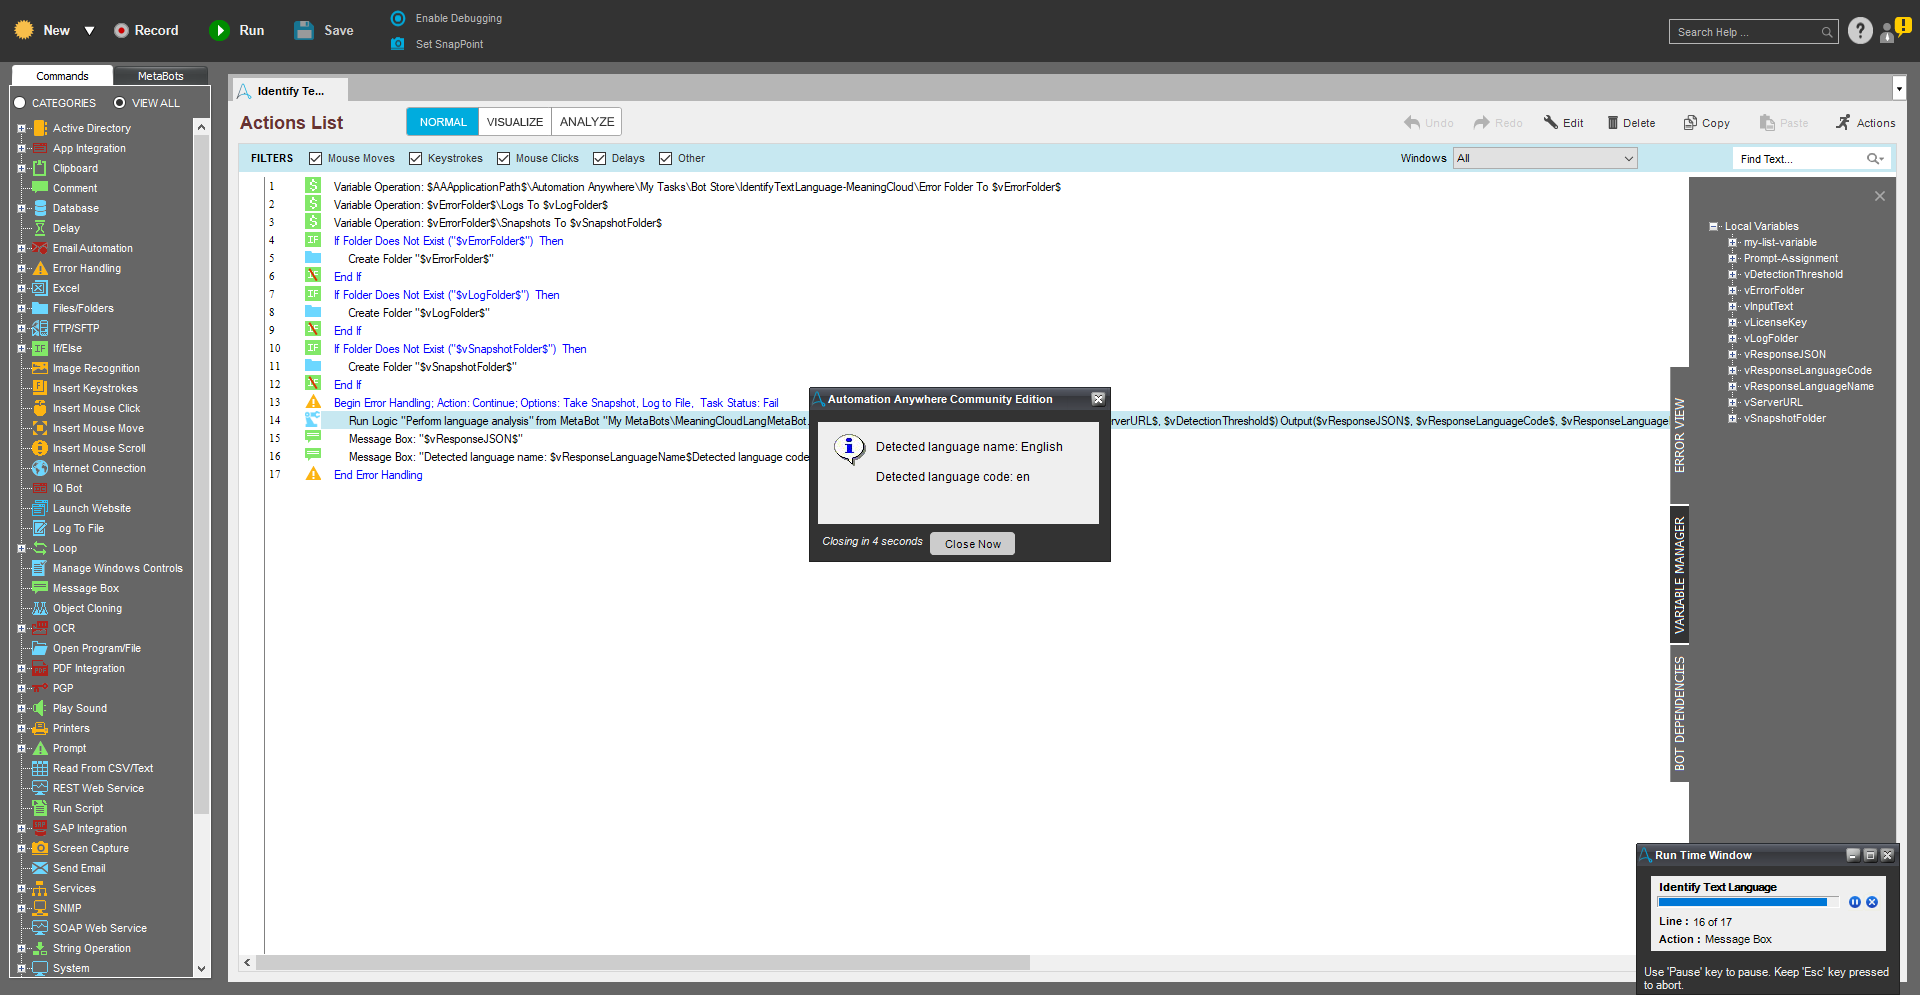
Task: Click the NORMAL view button
Action: click(443, 122)
